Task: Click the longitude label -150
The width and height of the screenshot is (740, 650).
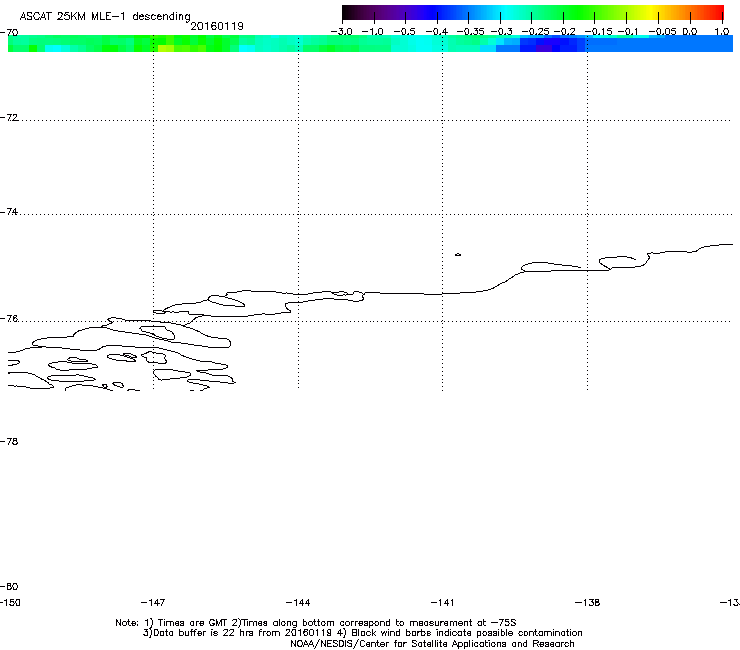Action: [x=10, y=603]
